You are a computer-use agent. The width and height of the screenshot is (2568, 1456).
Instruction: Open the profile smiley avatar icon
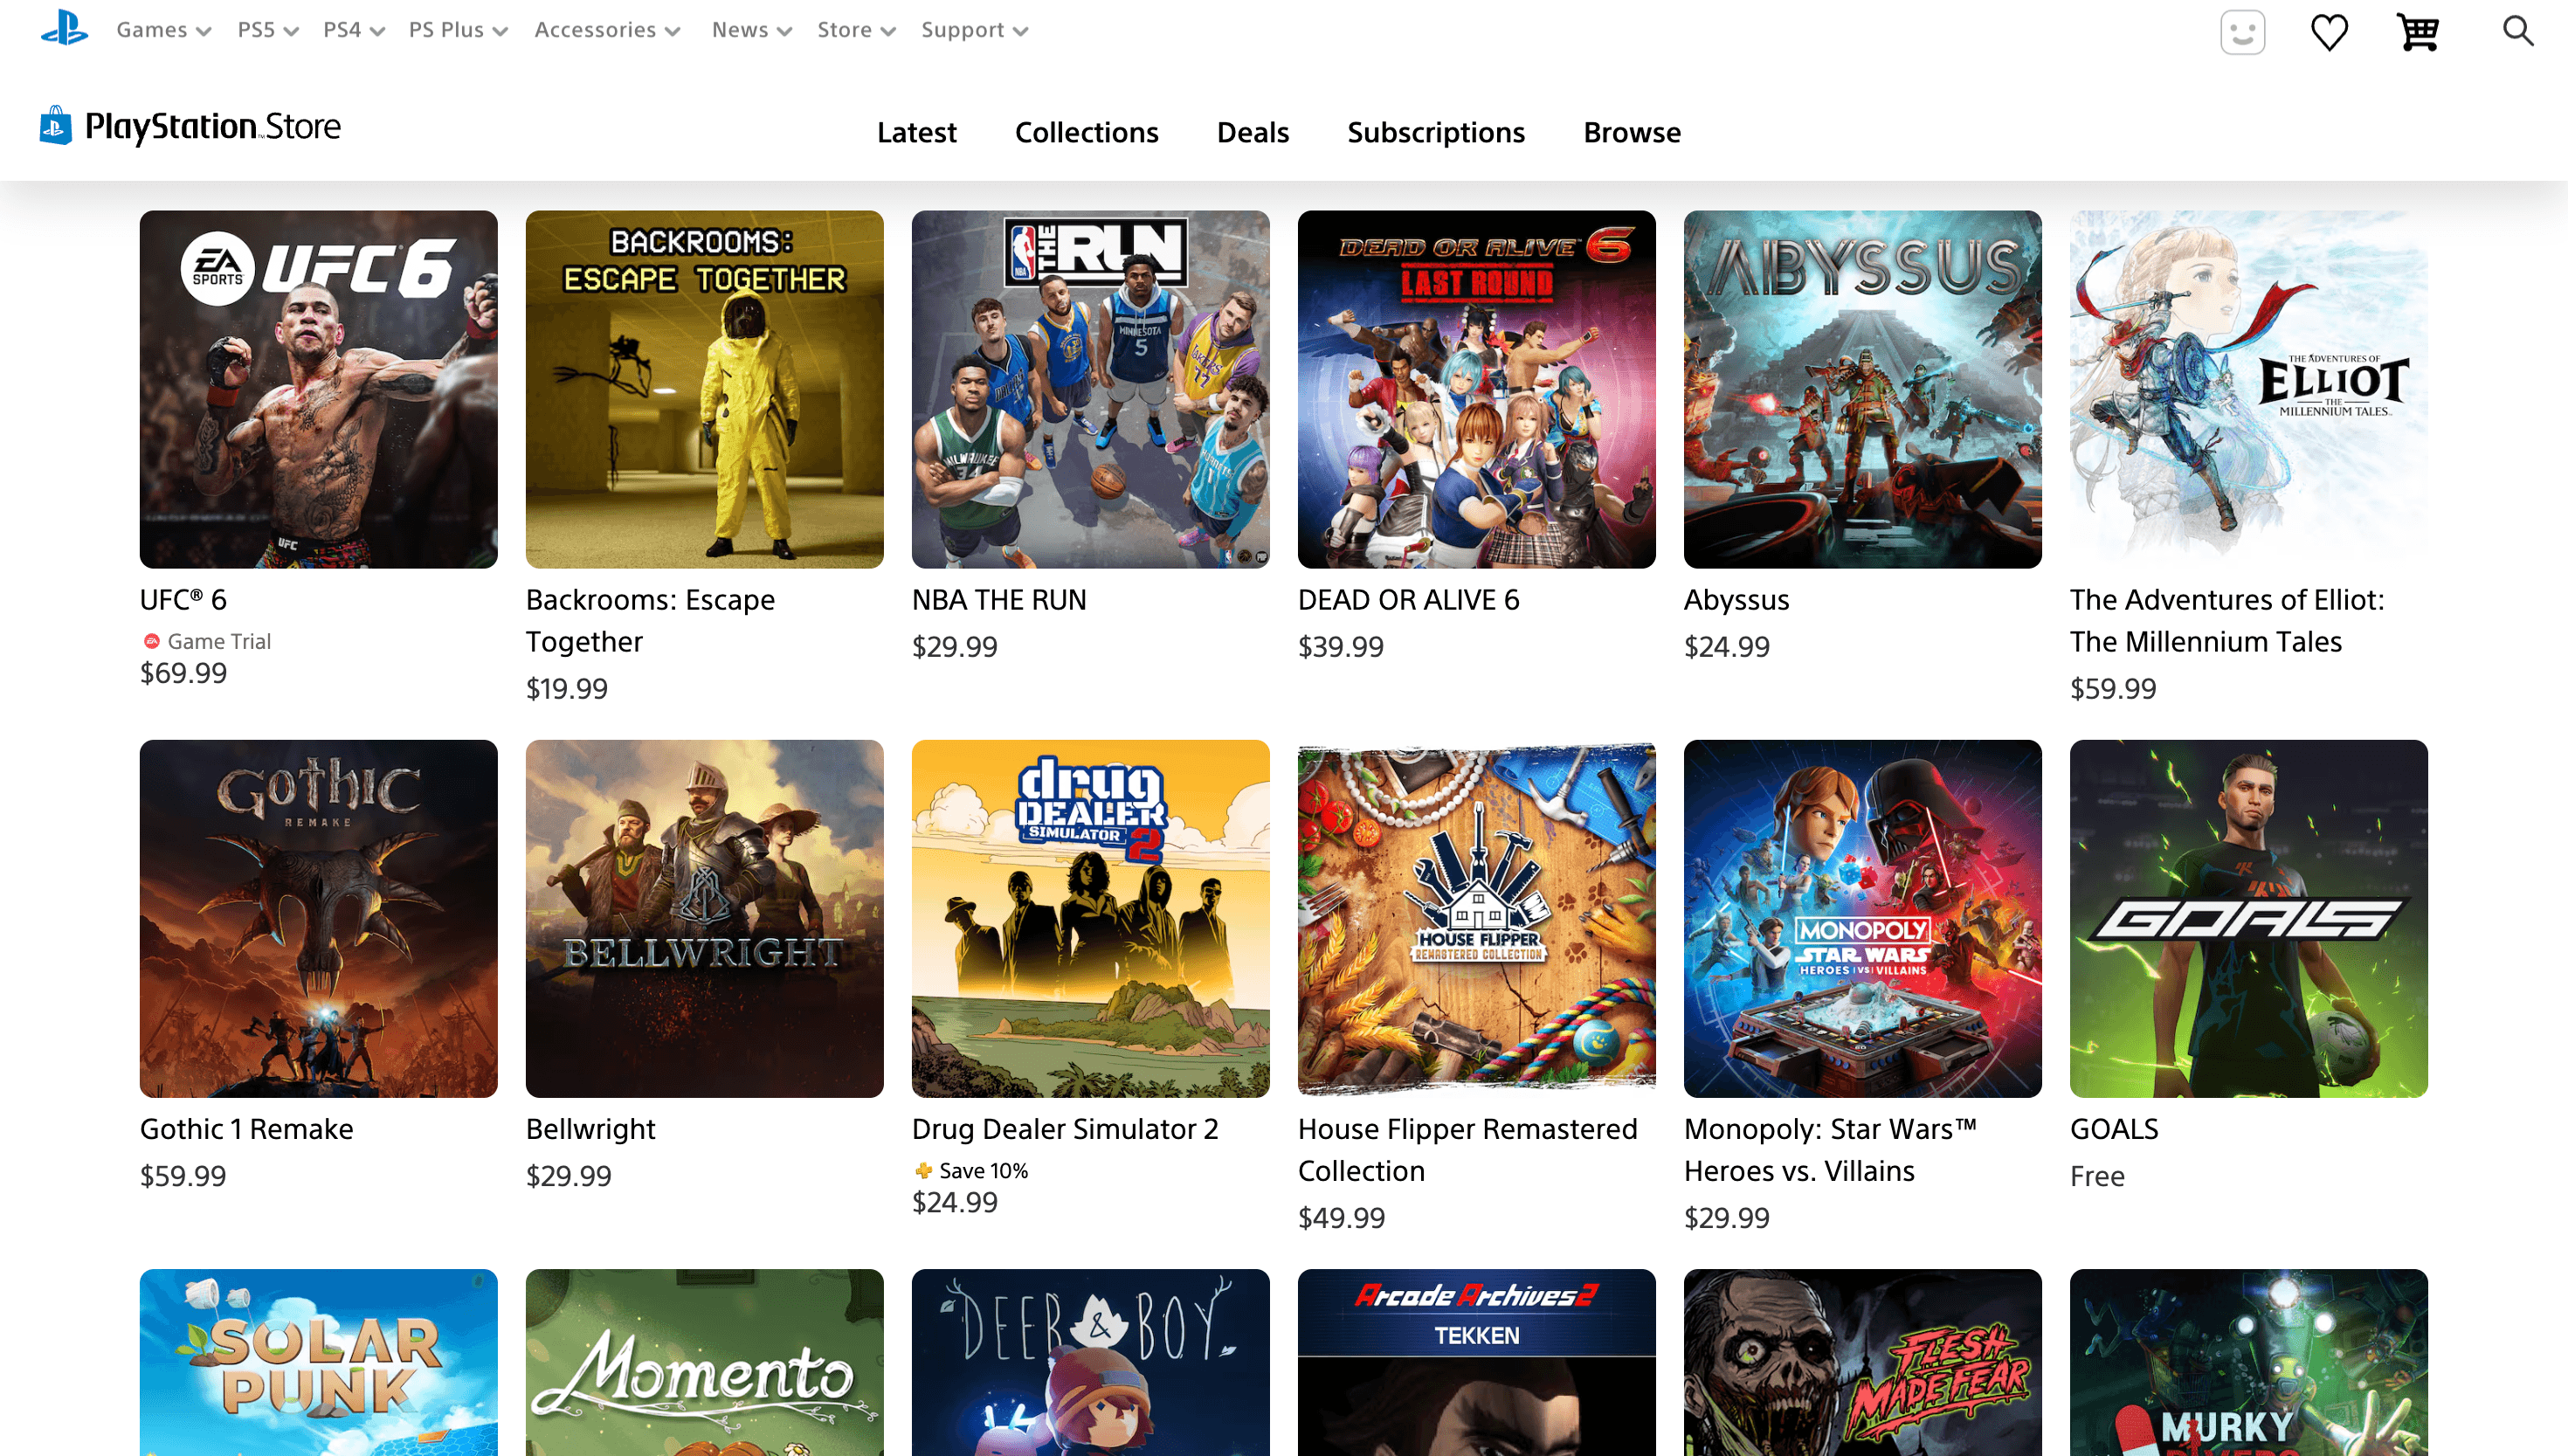coord(2242,32)
